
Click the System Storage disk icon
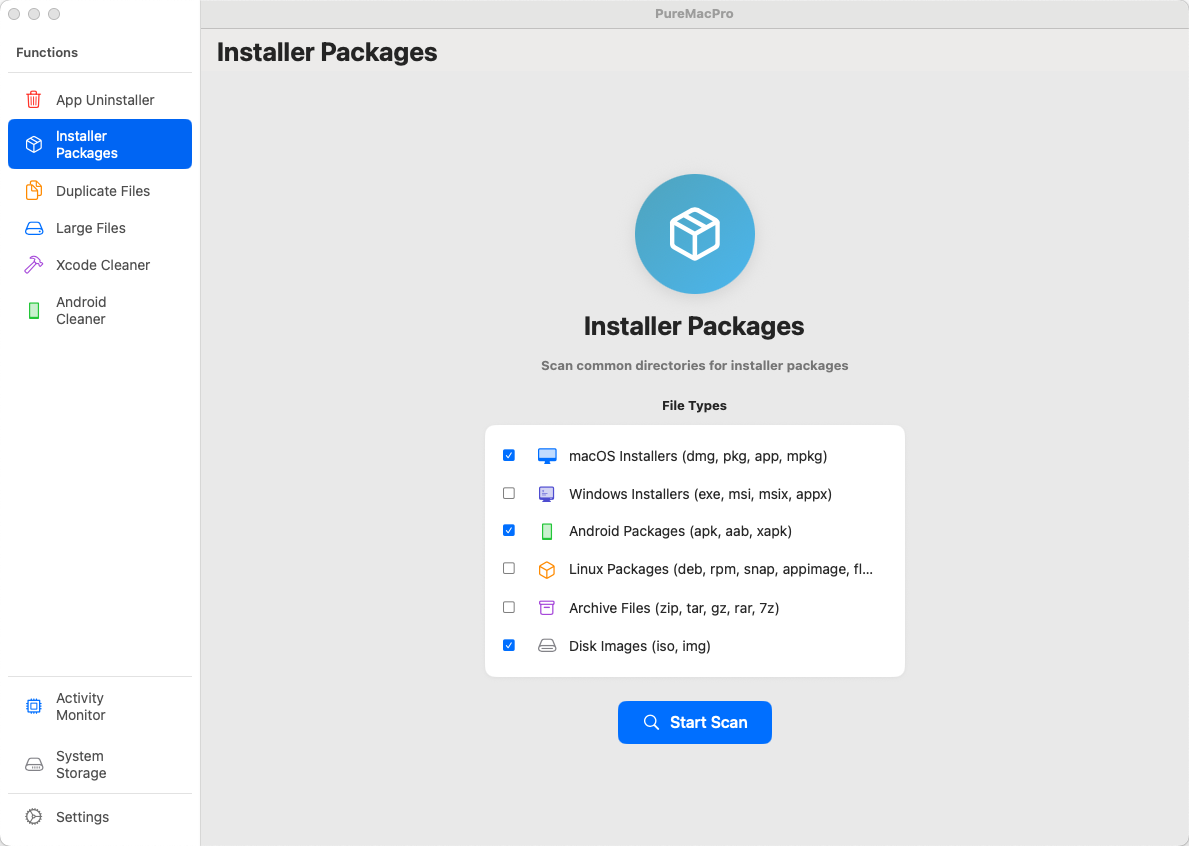coord(34,765)
